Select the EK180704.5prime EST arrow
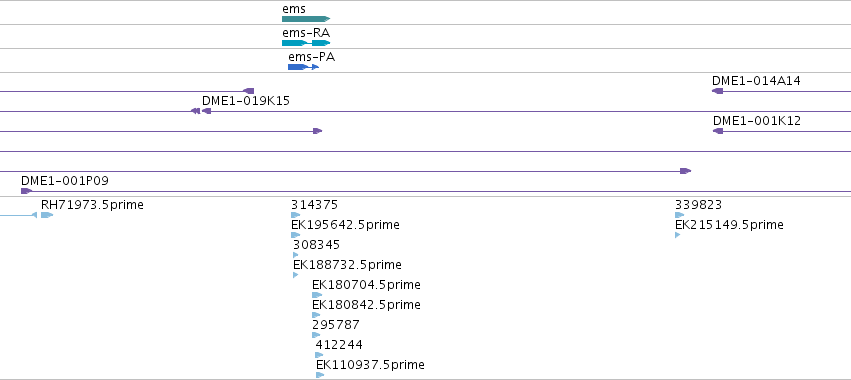The width and height of the screenshot is (851, 380). [317, 295]
